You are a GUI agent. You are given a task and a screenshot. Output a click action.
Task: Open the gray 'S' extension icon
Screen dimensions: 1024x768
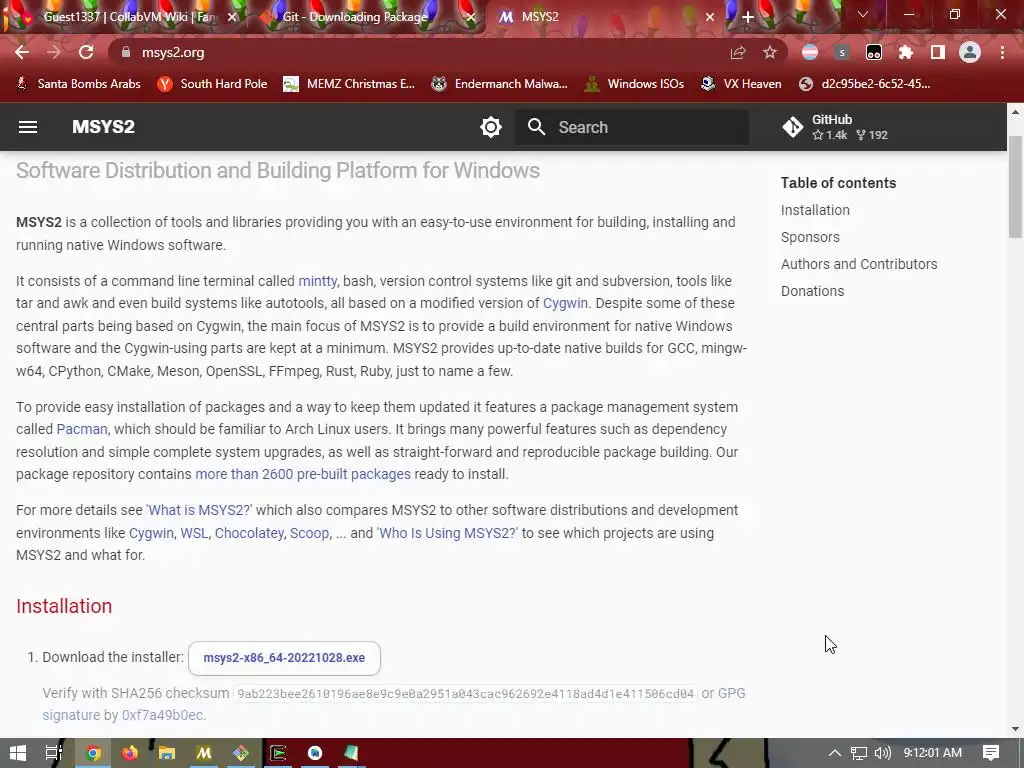(x=842, y=52)
